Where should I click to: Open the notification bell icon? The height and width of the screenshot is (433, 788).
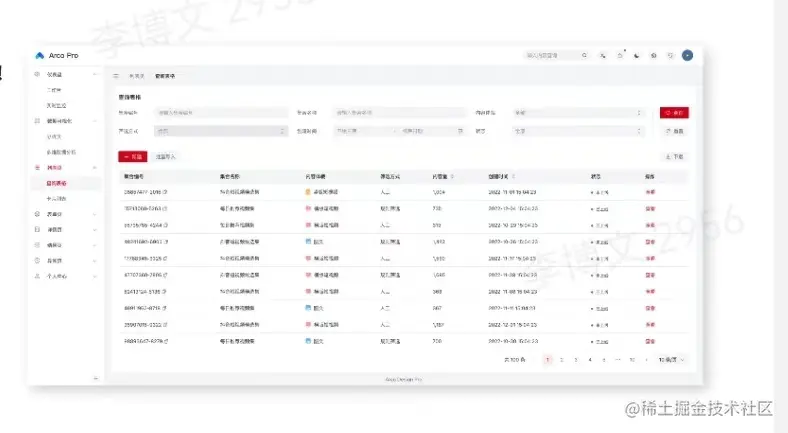click(620, 55)
